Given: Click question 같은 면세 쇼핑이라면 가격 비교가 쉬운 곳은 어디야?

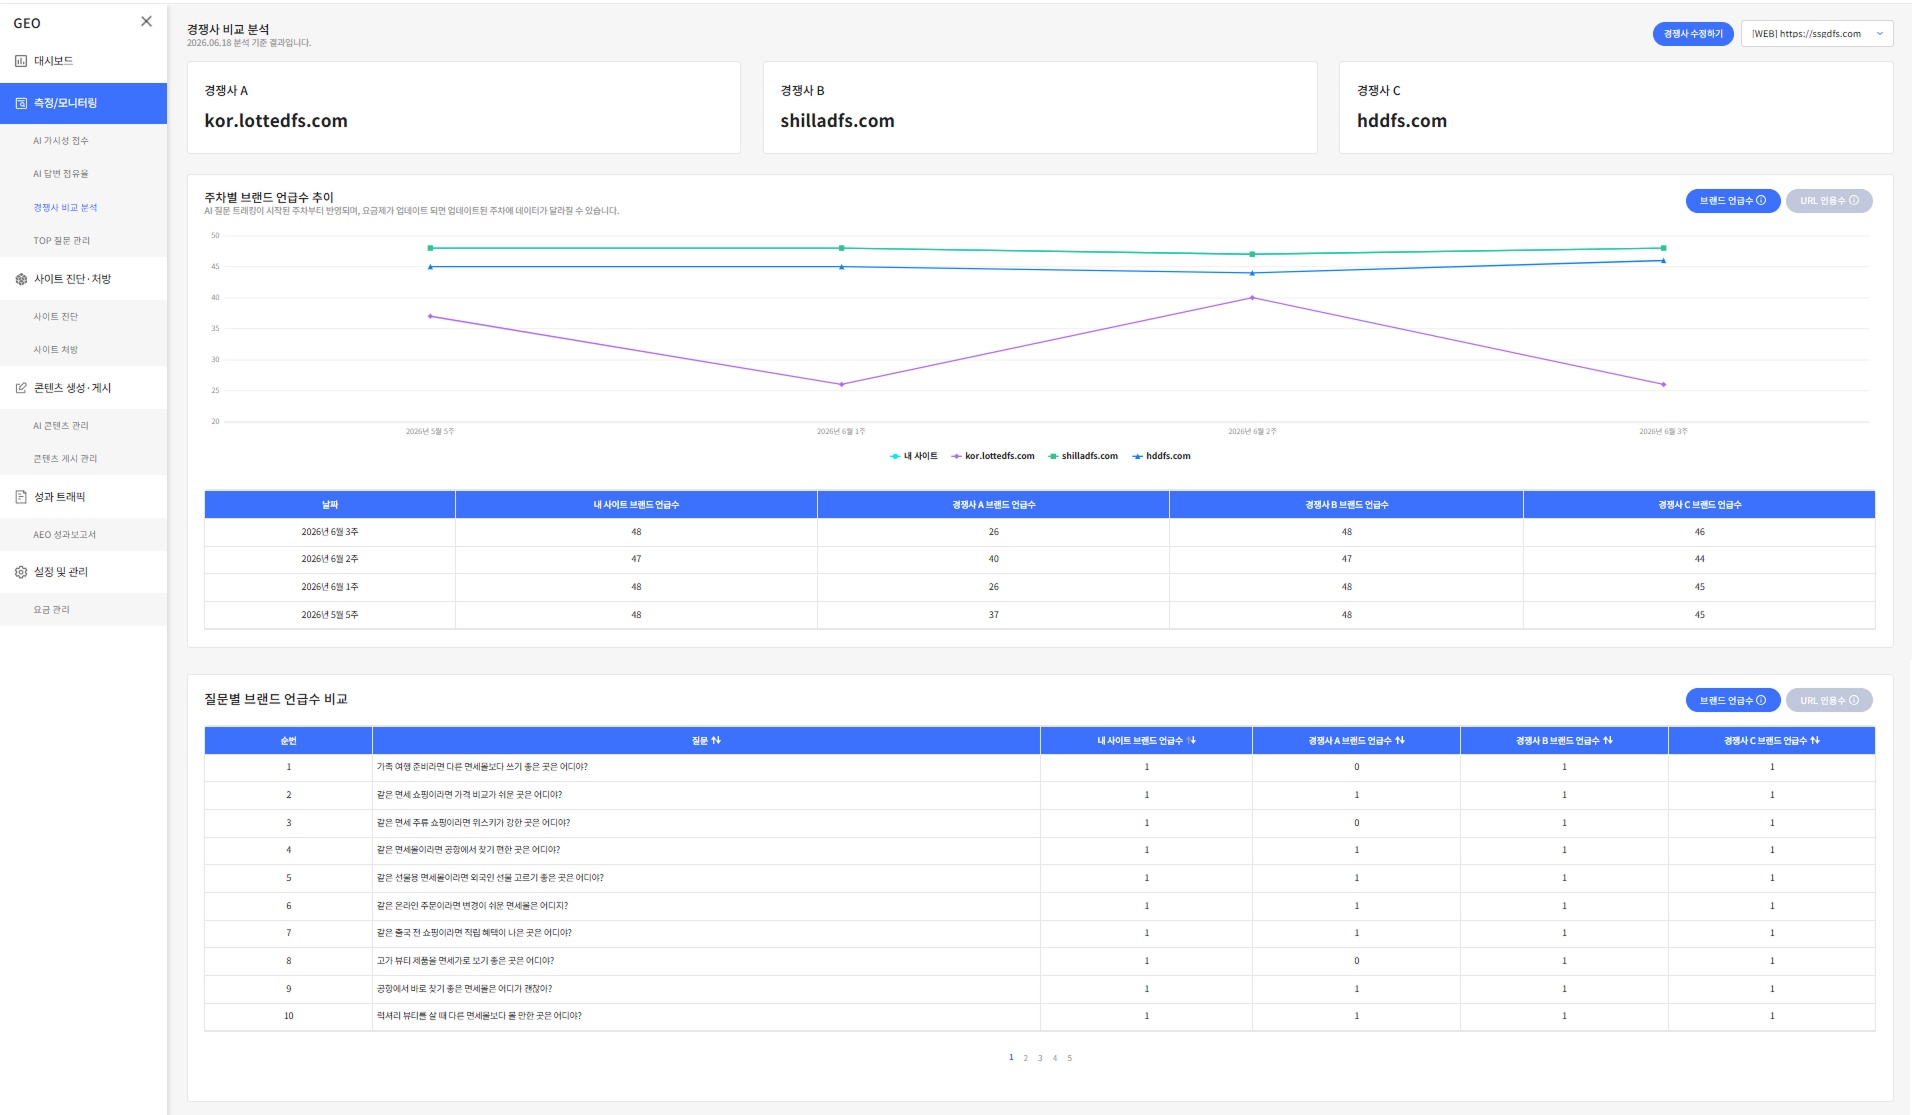Looking at the screenshot, I should pyautogui.click(x=469, y=795).
